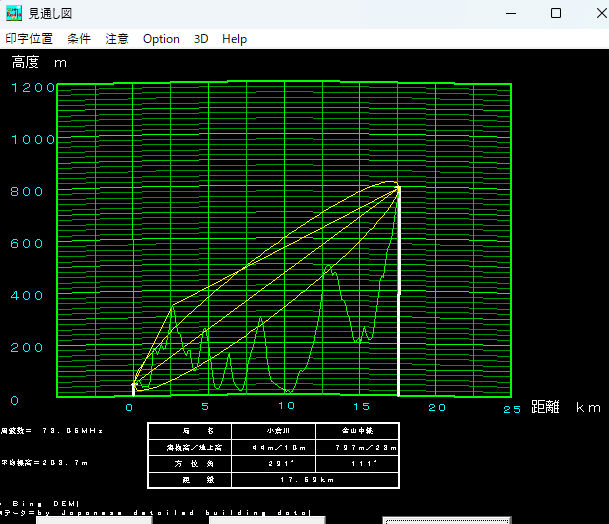609x524 pixels.
Task: Open the 印字位置 menu
Action: 29,39
